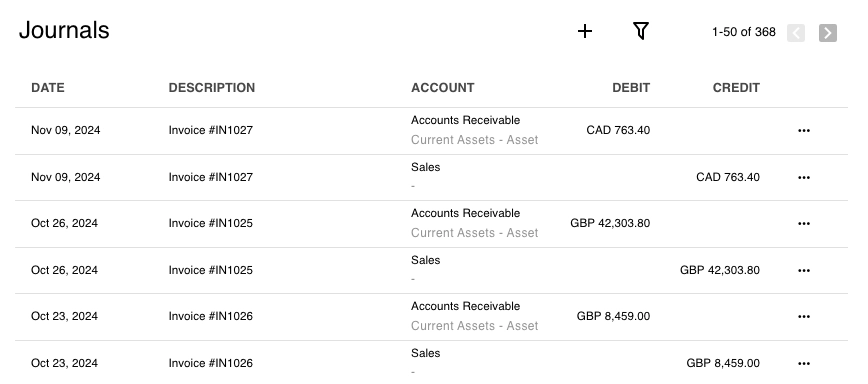Click Nov 09, 2024 date in Sales row
The width and height of the screenshot is (868, 384).
click(x=65, y=178)
